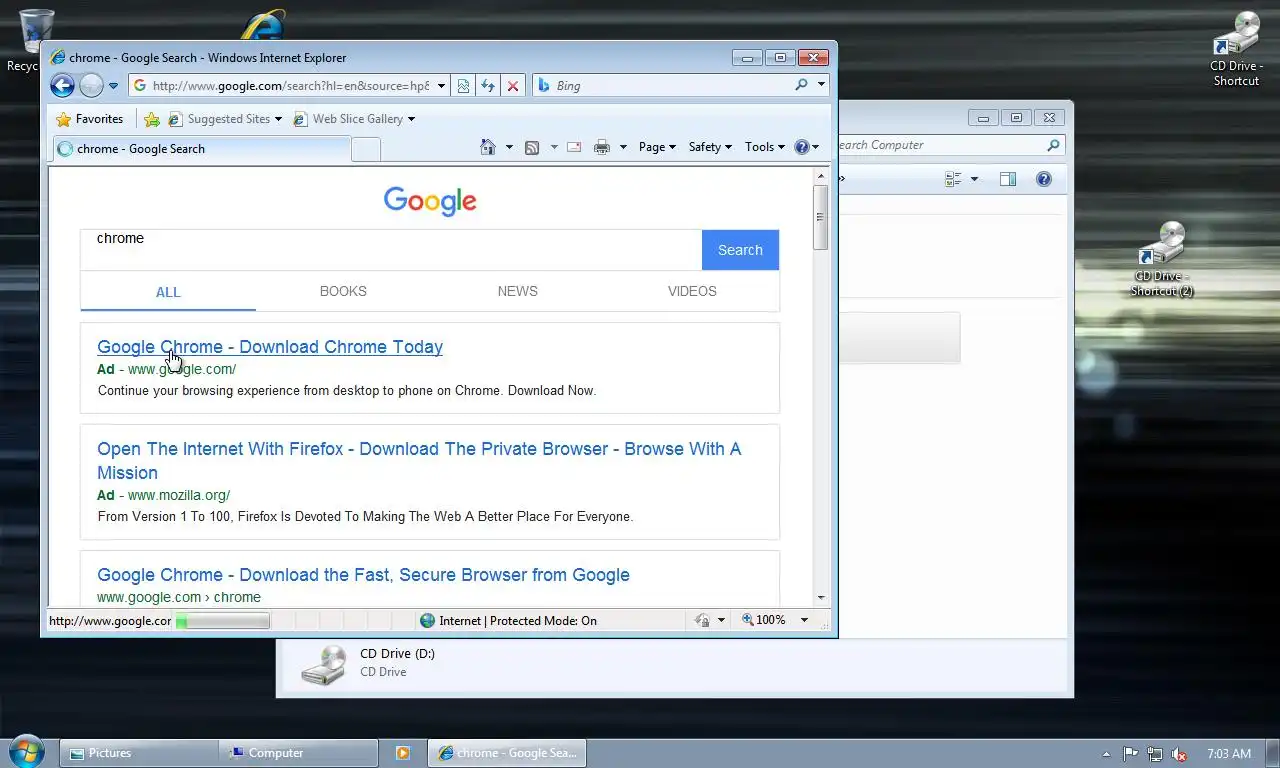
Task: Open Google Chrome - Download Chrome Today link
Action: (270, 347)
